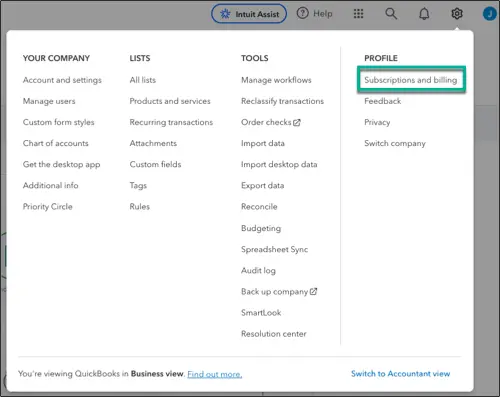Open the Intuit Assist panel
500x397 pixels.
point(249,14)
